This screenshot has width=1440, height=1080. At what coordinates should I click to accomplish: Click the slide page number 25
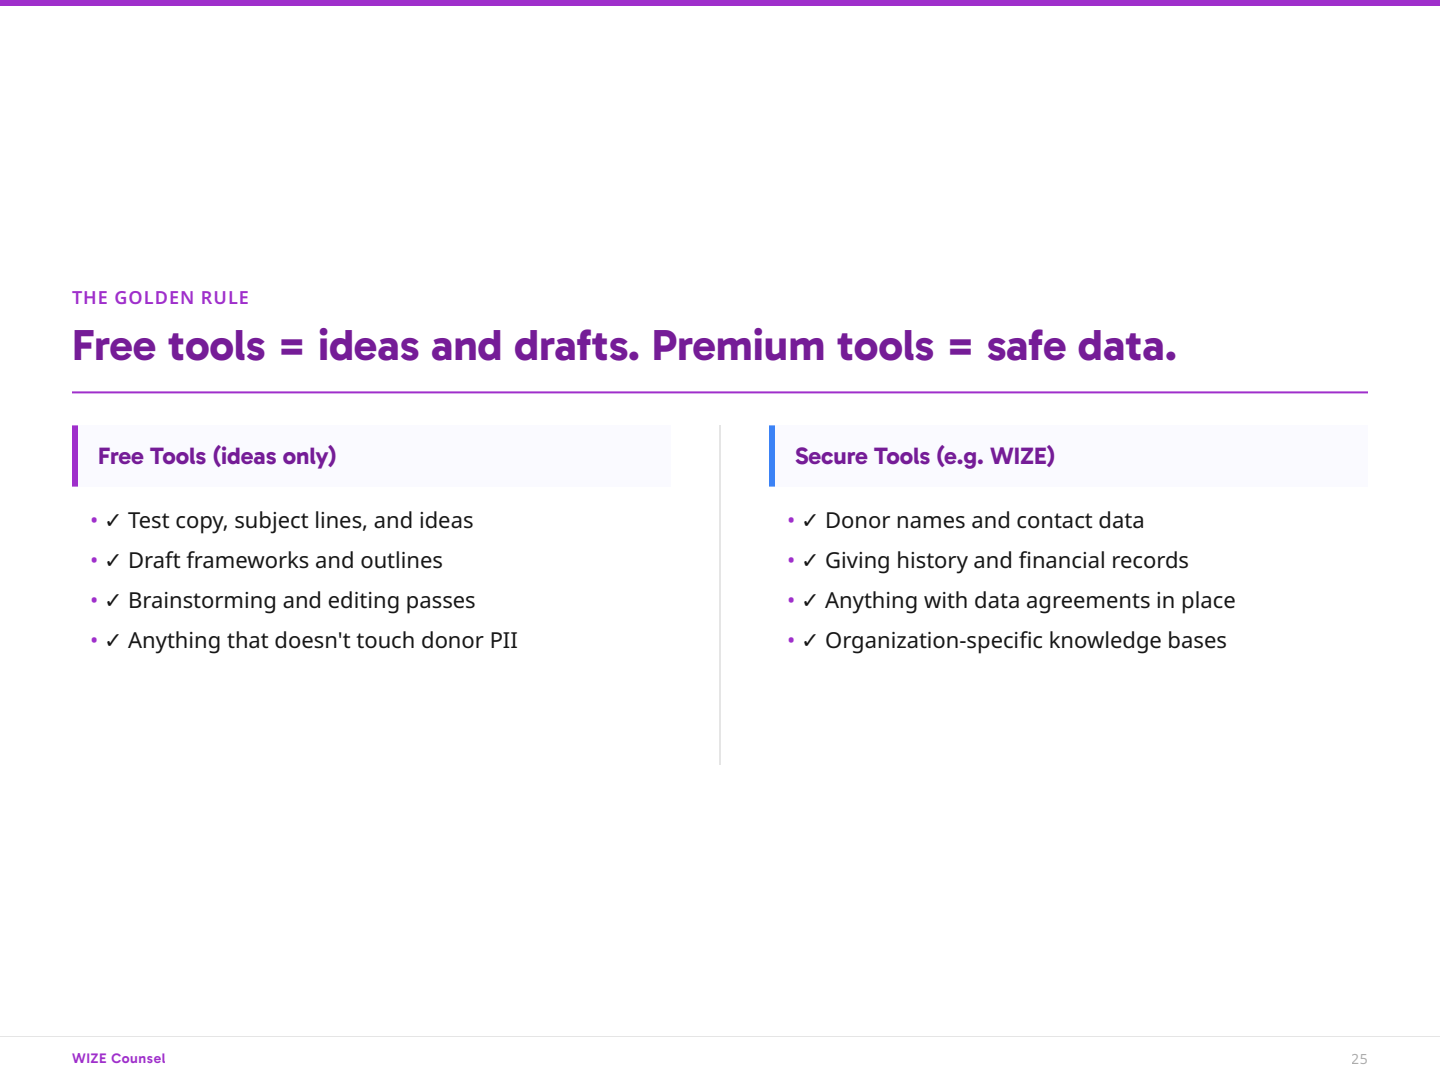pyautogui.click(x=1359, y=1059)
